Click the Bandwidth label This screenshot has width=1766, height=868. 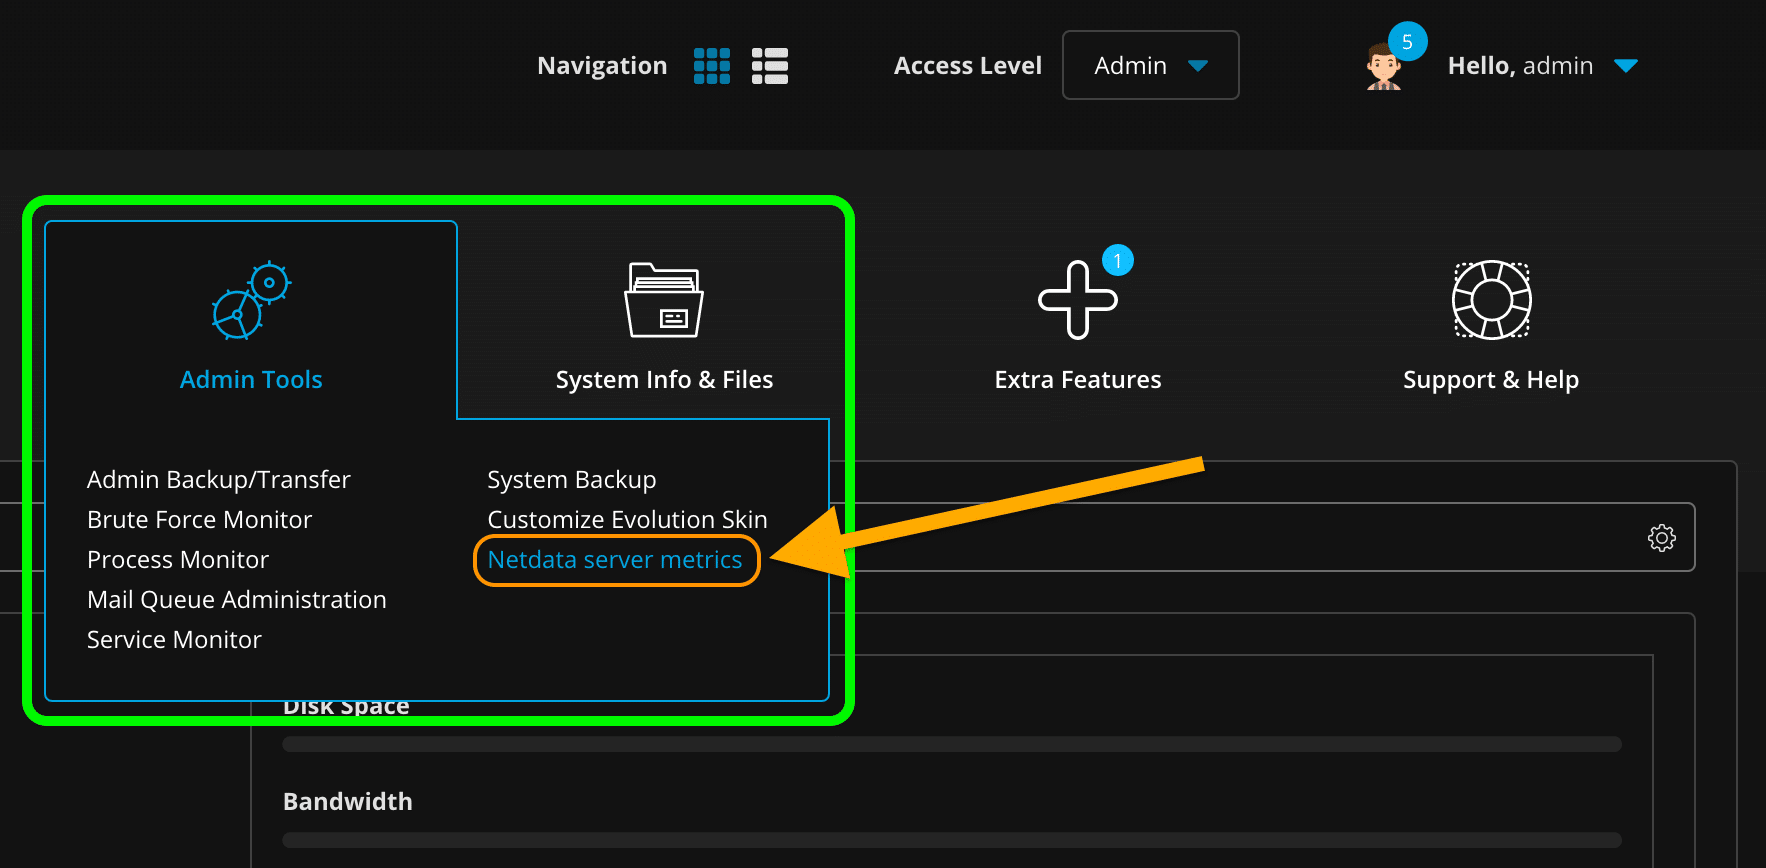348,802
